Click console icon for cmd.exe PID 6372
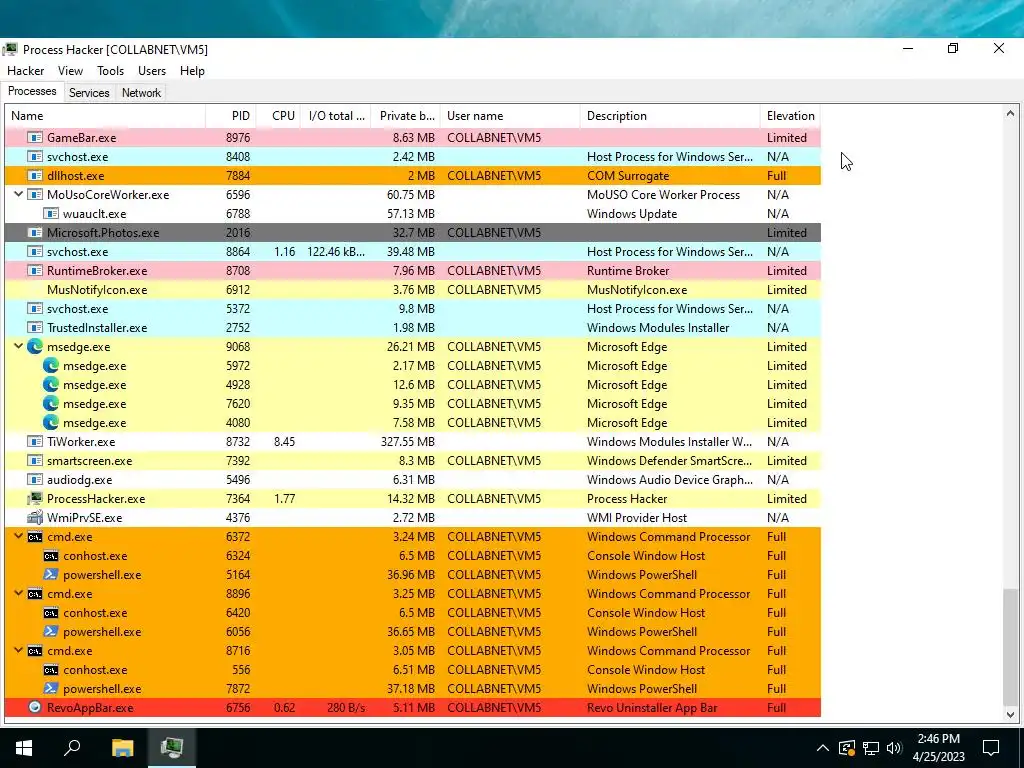This screenshot has width=1024, height=768. 35,537
